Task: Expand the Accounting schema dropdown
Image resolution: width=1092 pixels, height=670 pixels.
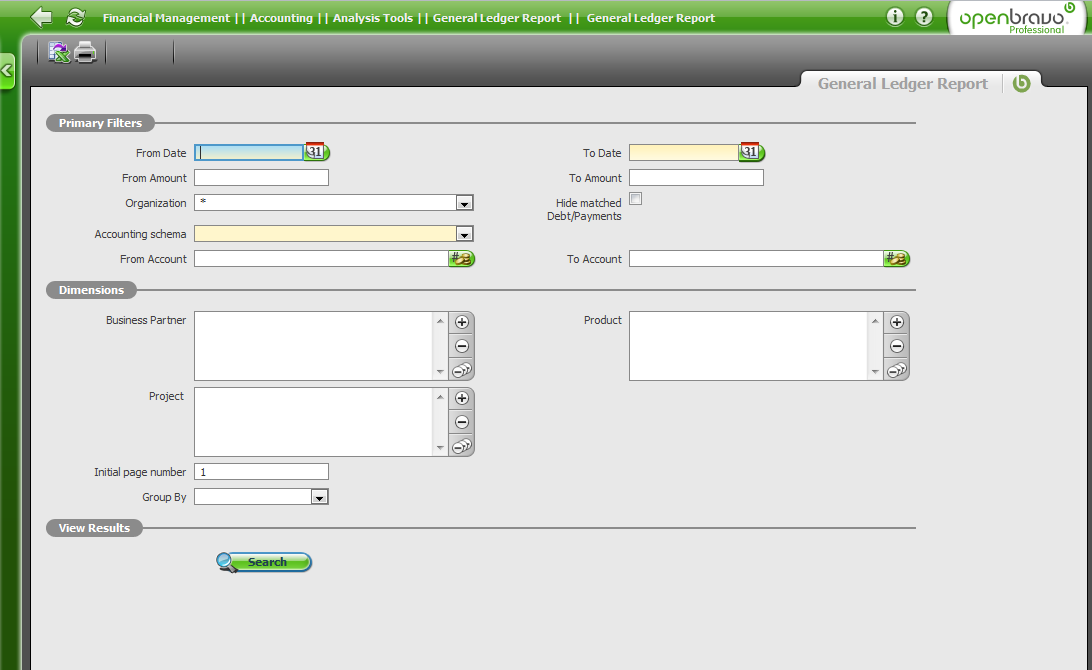Action: (465, 234)
